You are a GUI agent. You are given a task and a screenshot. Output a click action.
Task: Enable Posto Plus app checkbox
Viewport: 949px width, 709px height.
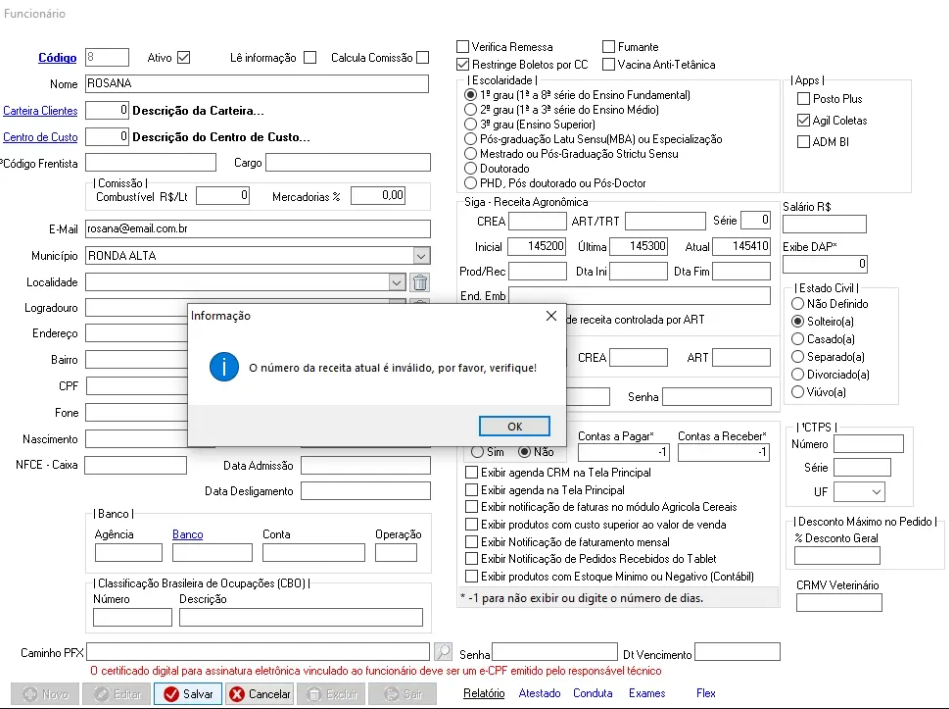click(x=803, y=99)
